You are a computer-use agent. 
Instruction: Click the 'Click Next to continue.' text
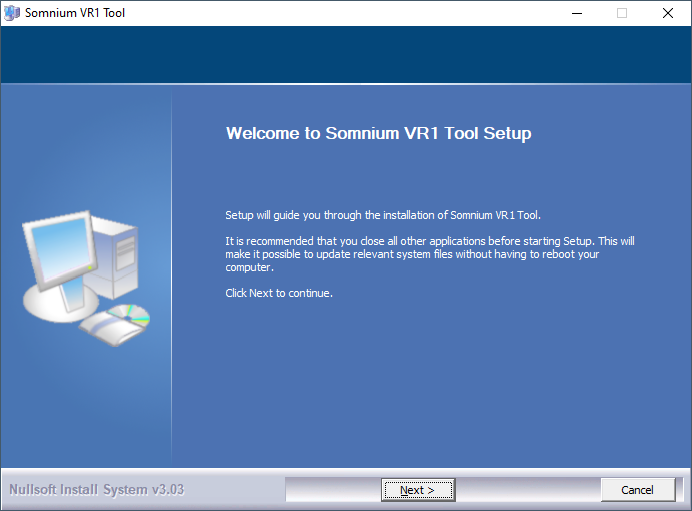point(279,293)
